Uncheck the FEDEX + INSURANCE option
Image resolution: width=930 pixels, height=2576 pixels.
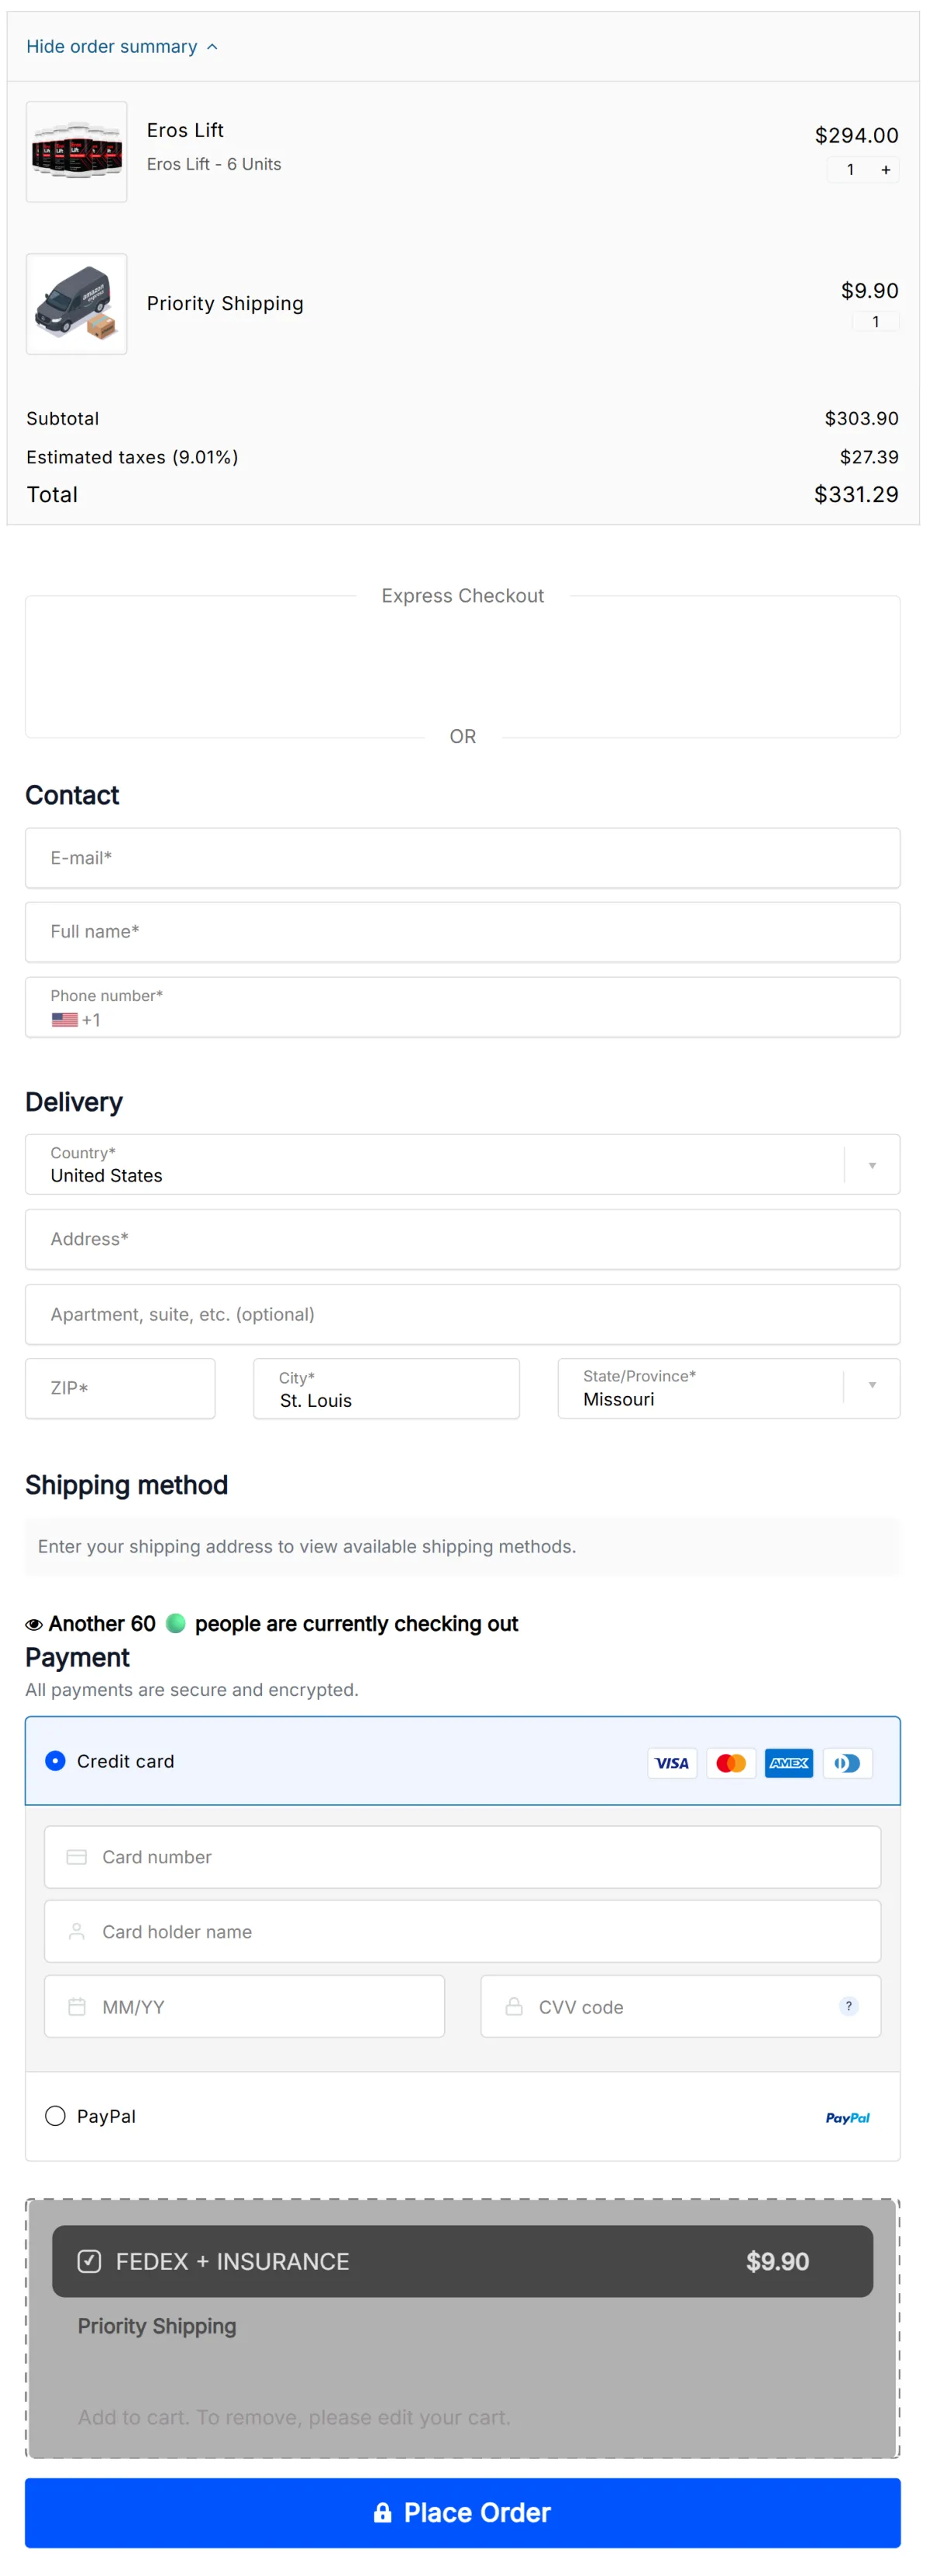(x=91, y=2261)
